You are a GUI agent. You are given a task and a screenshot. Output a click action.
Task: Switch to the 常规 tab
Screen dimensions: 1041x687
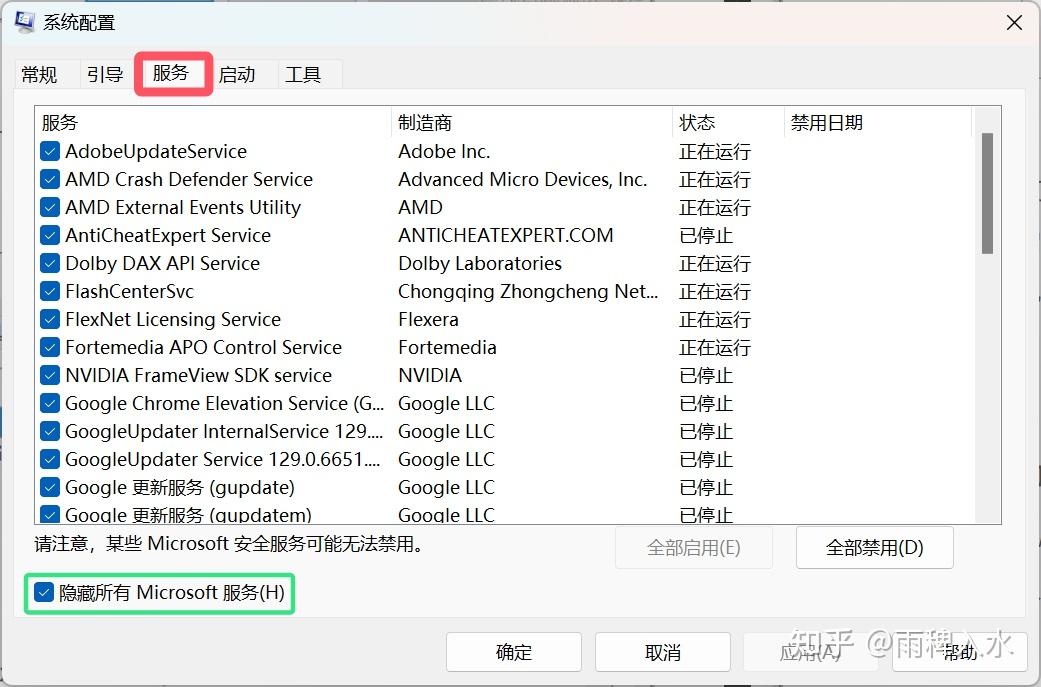[x=39, y=73]
